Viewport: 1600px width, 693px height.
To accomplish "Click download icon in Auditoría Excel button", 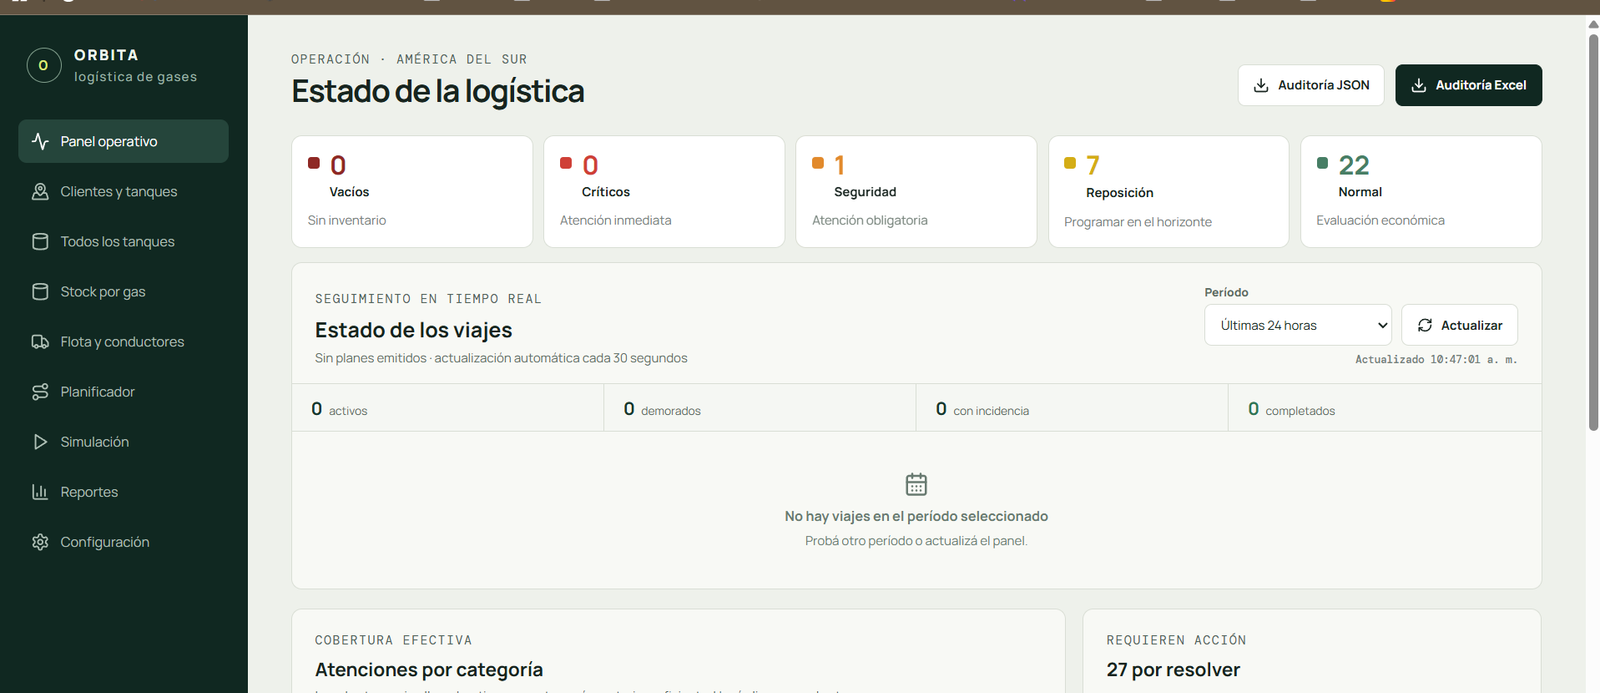I will click(1418, 85).
